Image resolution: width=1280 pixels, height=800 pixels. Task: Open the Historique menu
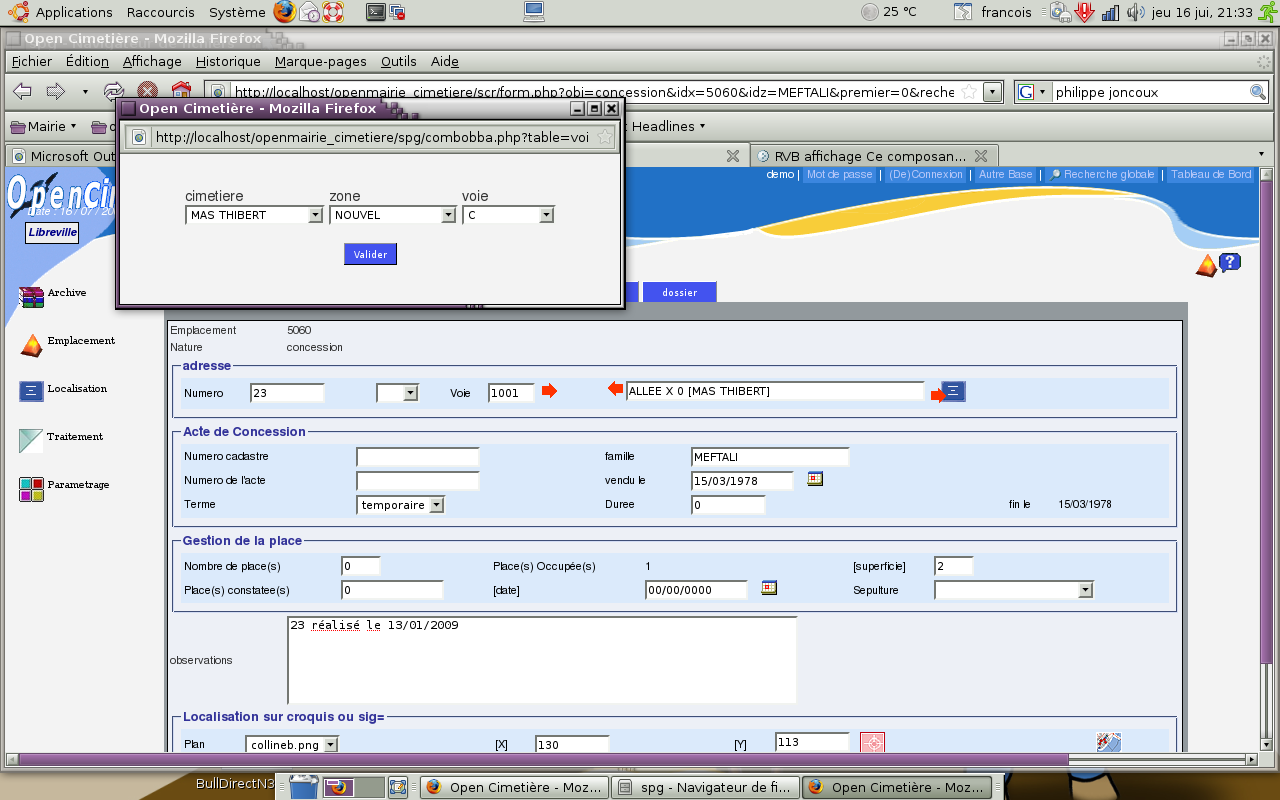(228, 61)
